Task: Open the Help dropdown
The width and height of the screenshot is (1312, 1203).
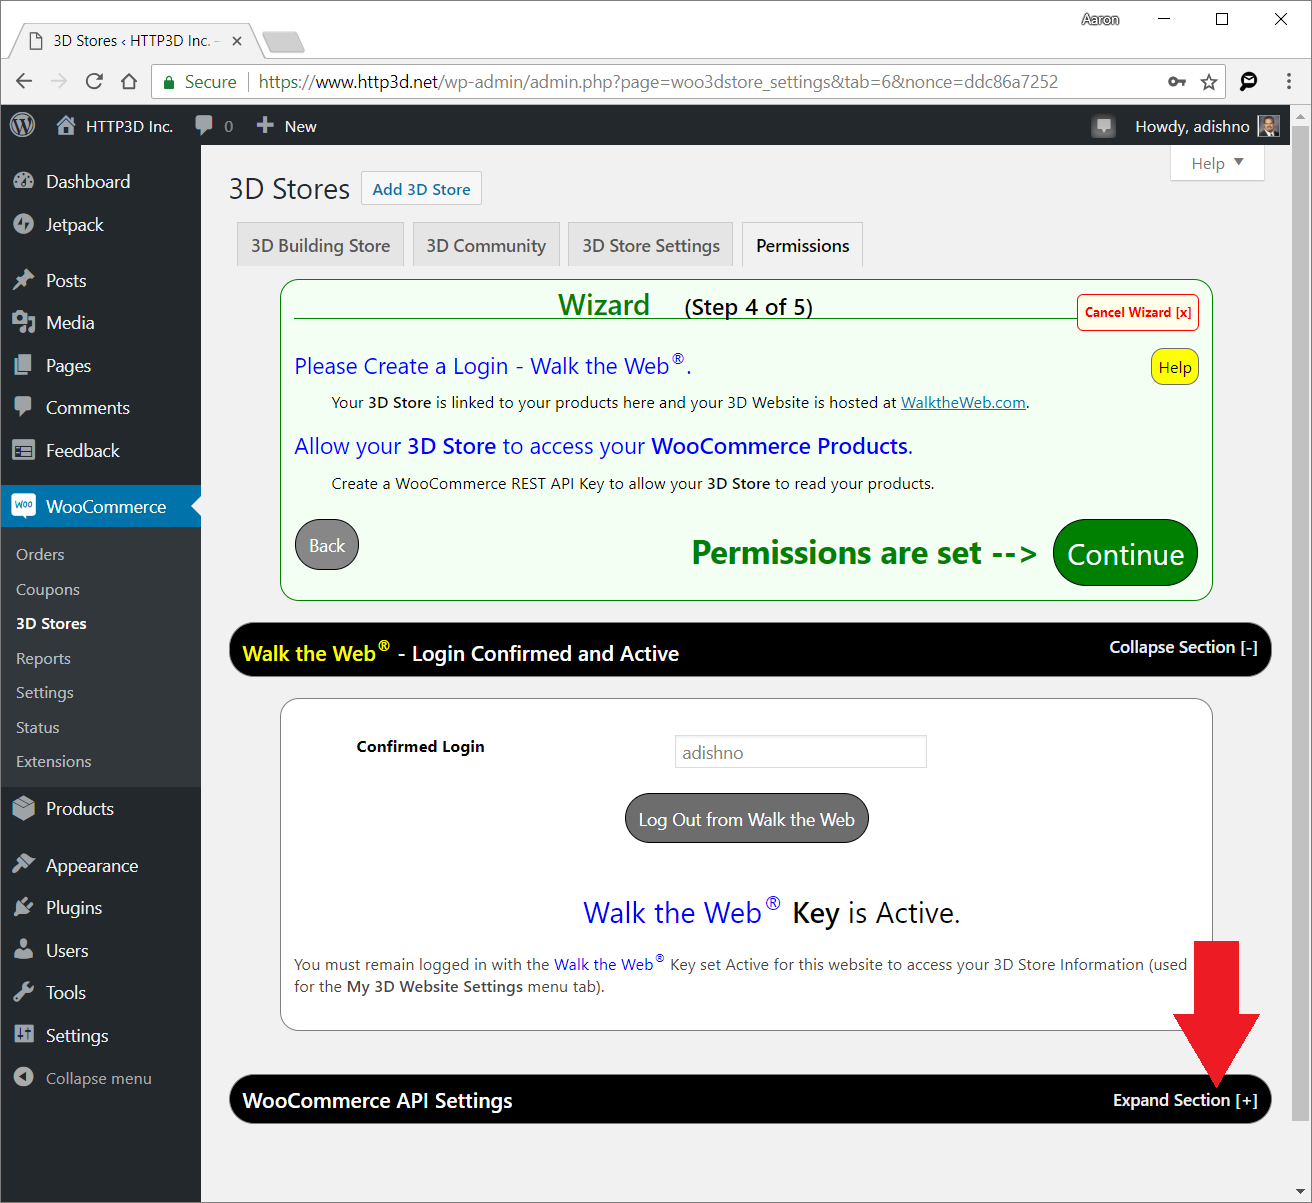Action: tap(1217, 163)
